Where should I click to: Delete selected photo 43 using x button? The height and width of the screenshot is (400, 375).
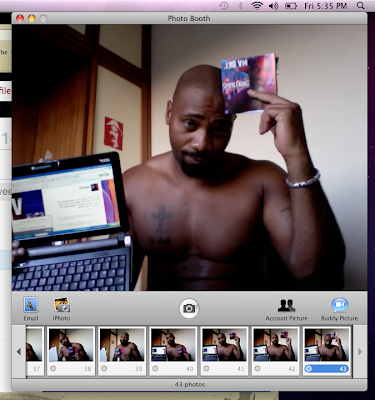click(308, 369)
